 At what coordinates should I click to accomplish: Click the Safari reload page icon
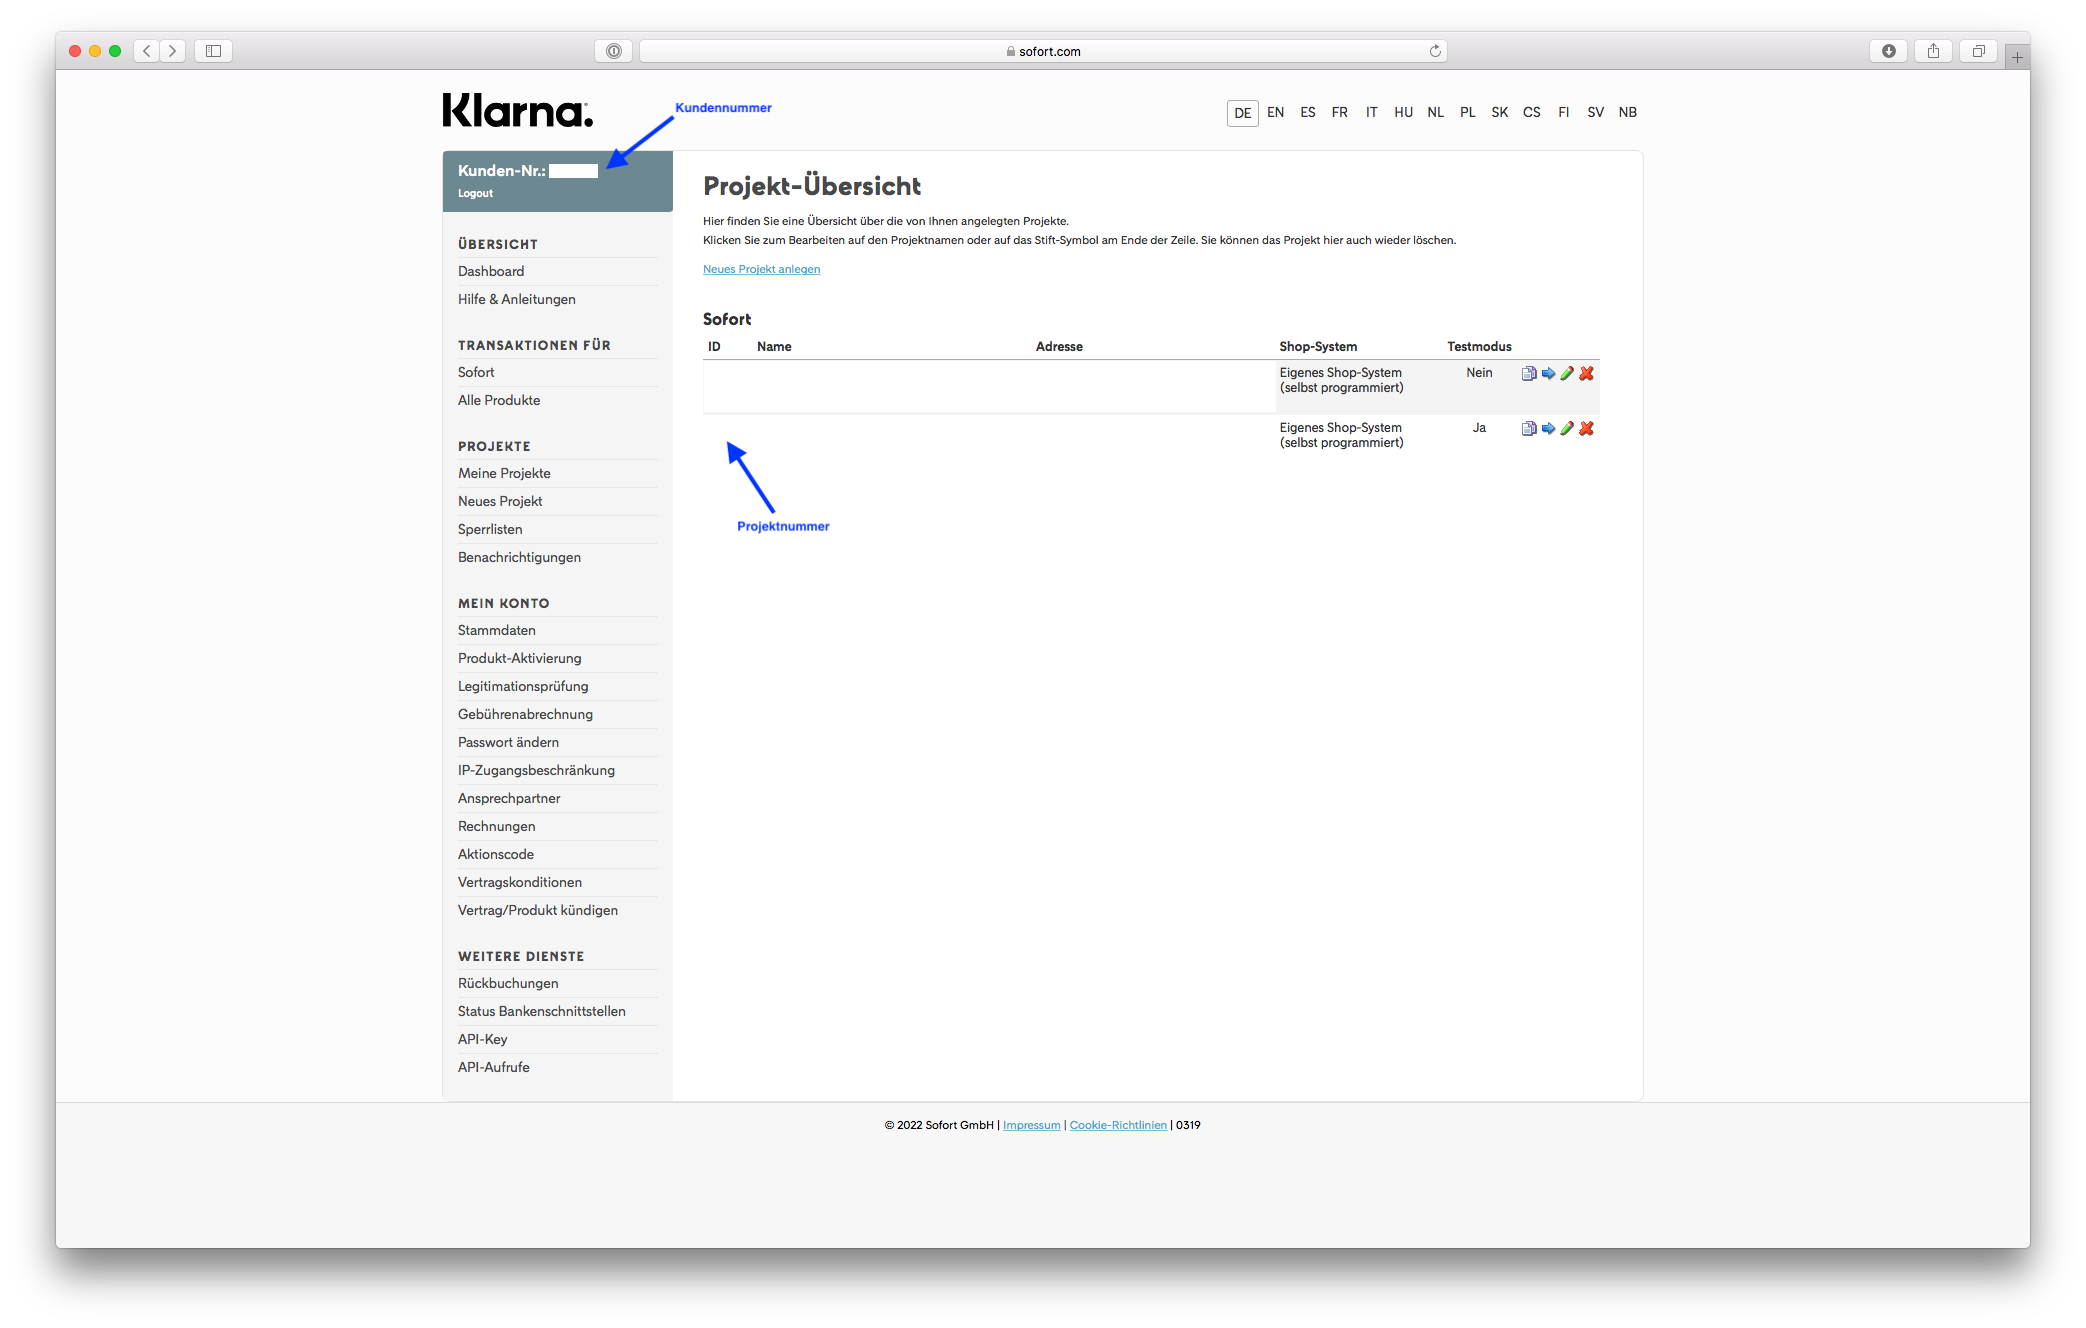[1435, 51]
